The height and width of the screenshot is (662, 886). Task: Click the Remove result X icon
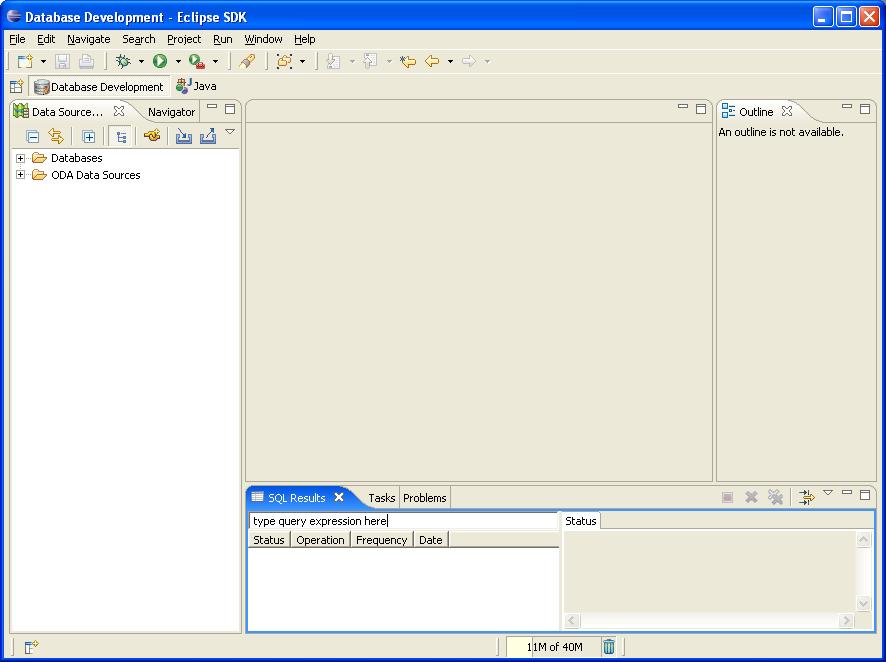752,497
